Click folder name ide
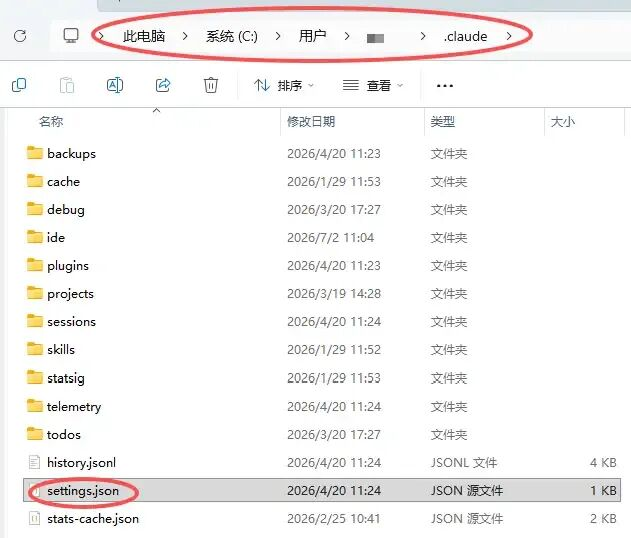Image resolution: width=632 pixels, height=538 pixels. click(56, 238)
